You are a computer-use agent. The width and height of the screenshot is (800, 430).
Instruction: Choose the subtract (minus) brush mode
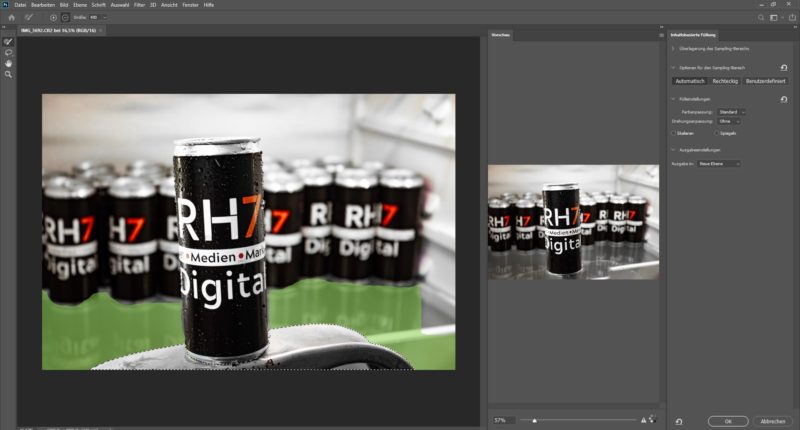65,17
